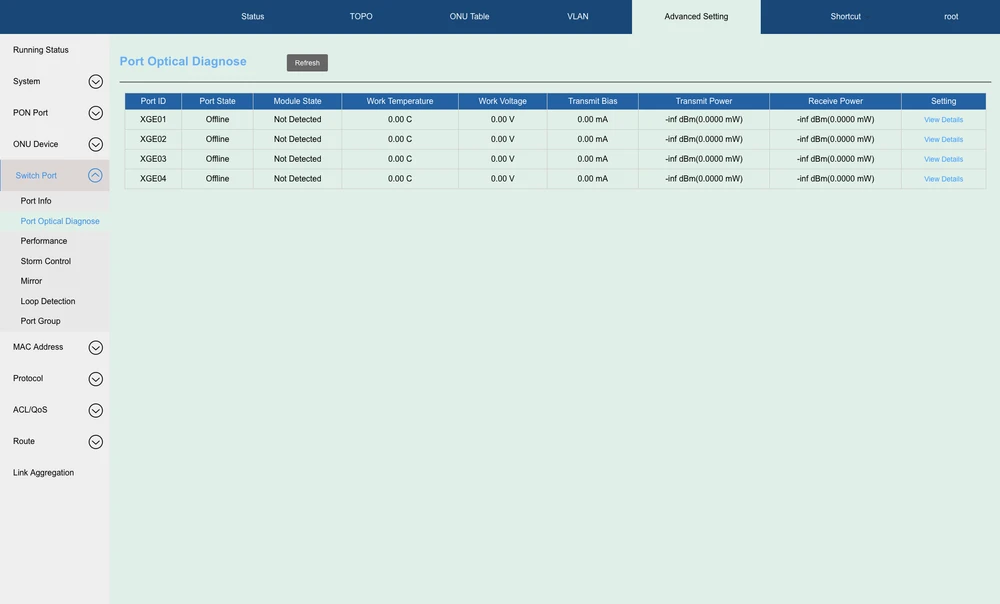Open Link Aggregation menu item

(x=43, y=473)
